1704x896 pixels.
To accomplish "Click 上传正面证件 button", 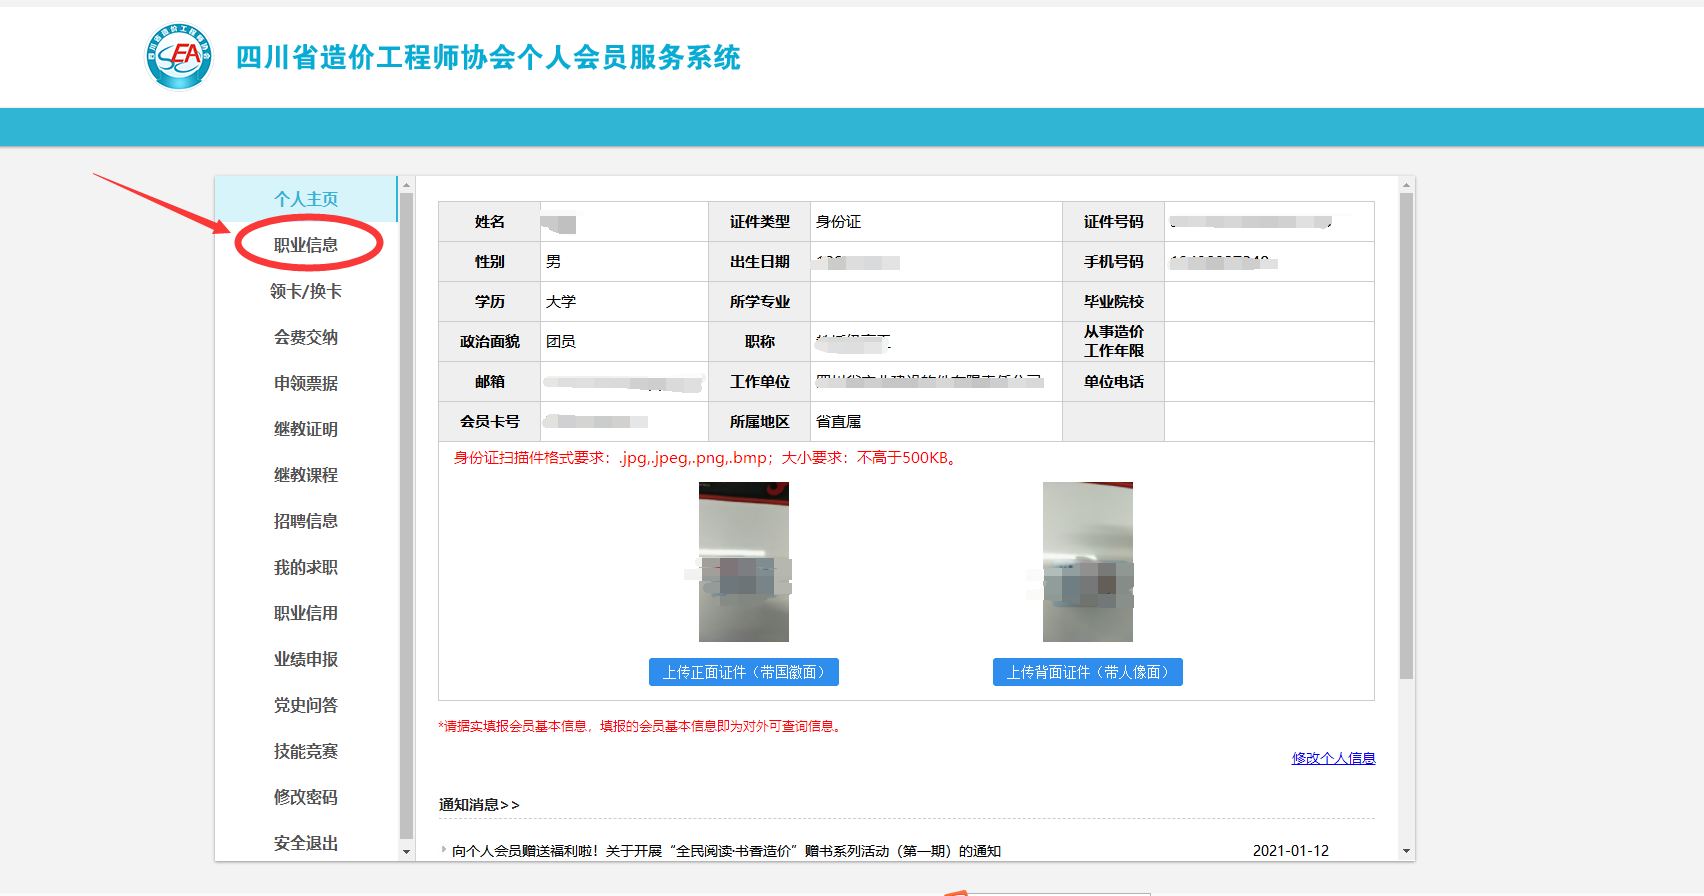I will pos(743,672).
